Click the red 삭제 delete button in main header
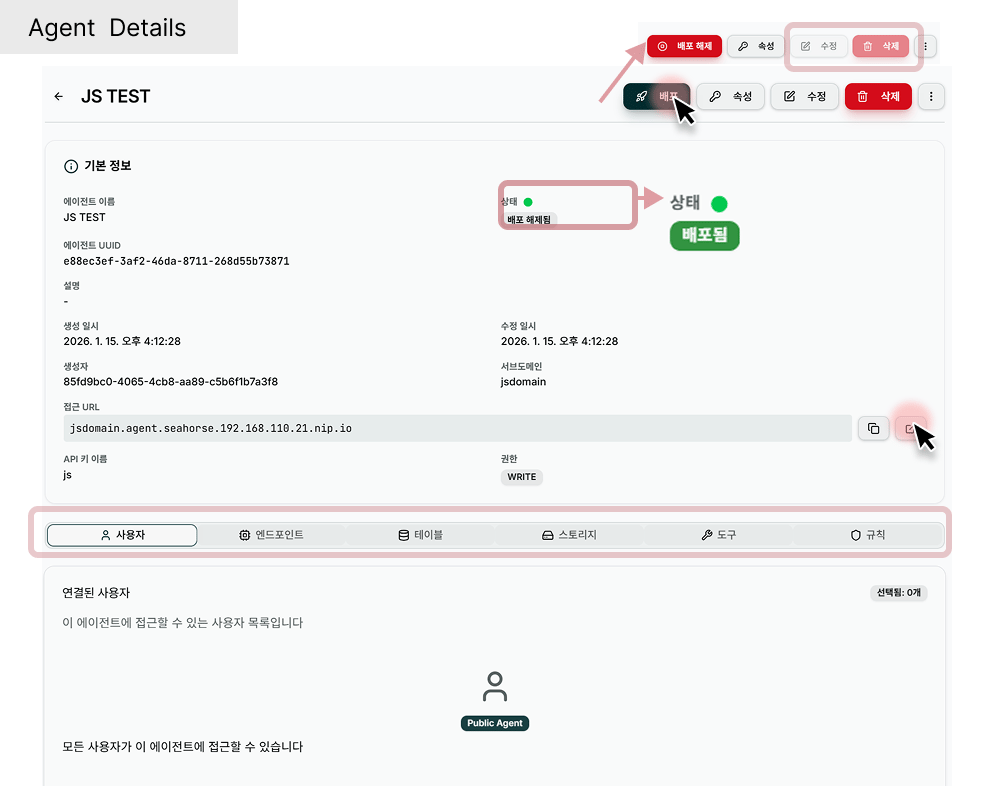The image size is (982, 804). coord(878,96)
